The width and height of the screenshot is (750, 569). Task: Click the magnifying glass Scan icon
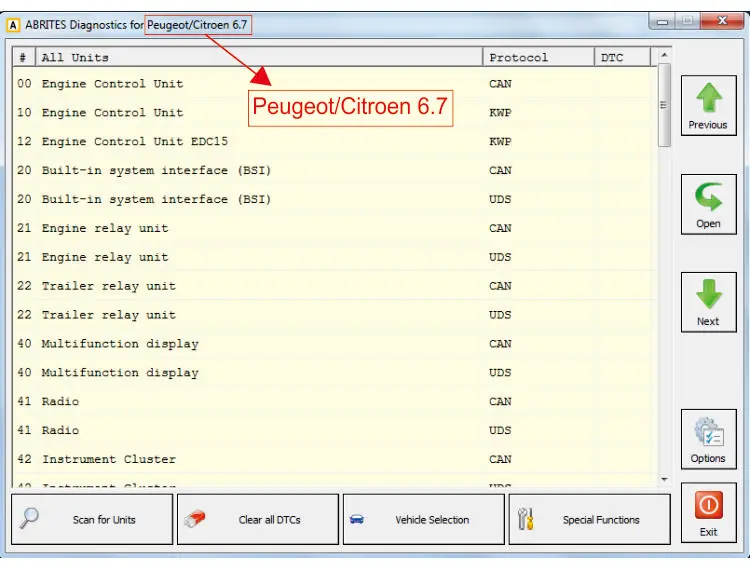29,518
